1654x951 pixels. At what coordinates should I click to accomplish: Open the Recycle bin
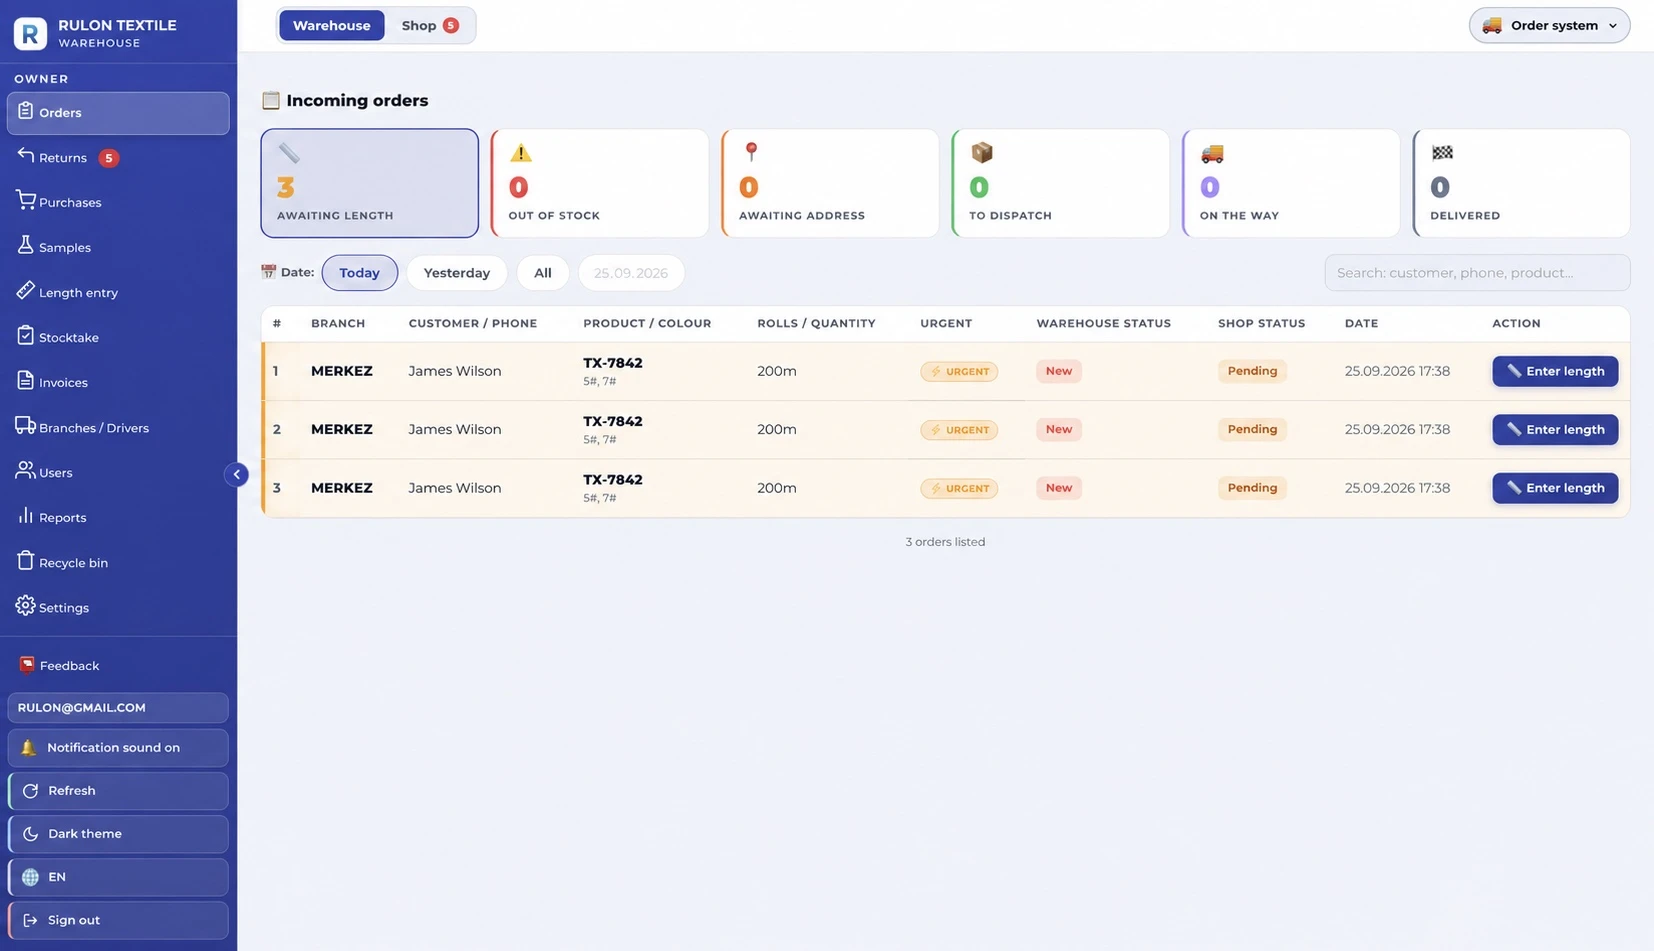[x=118, y=563]
